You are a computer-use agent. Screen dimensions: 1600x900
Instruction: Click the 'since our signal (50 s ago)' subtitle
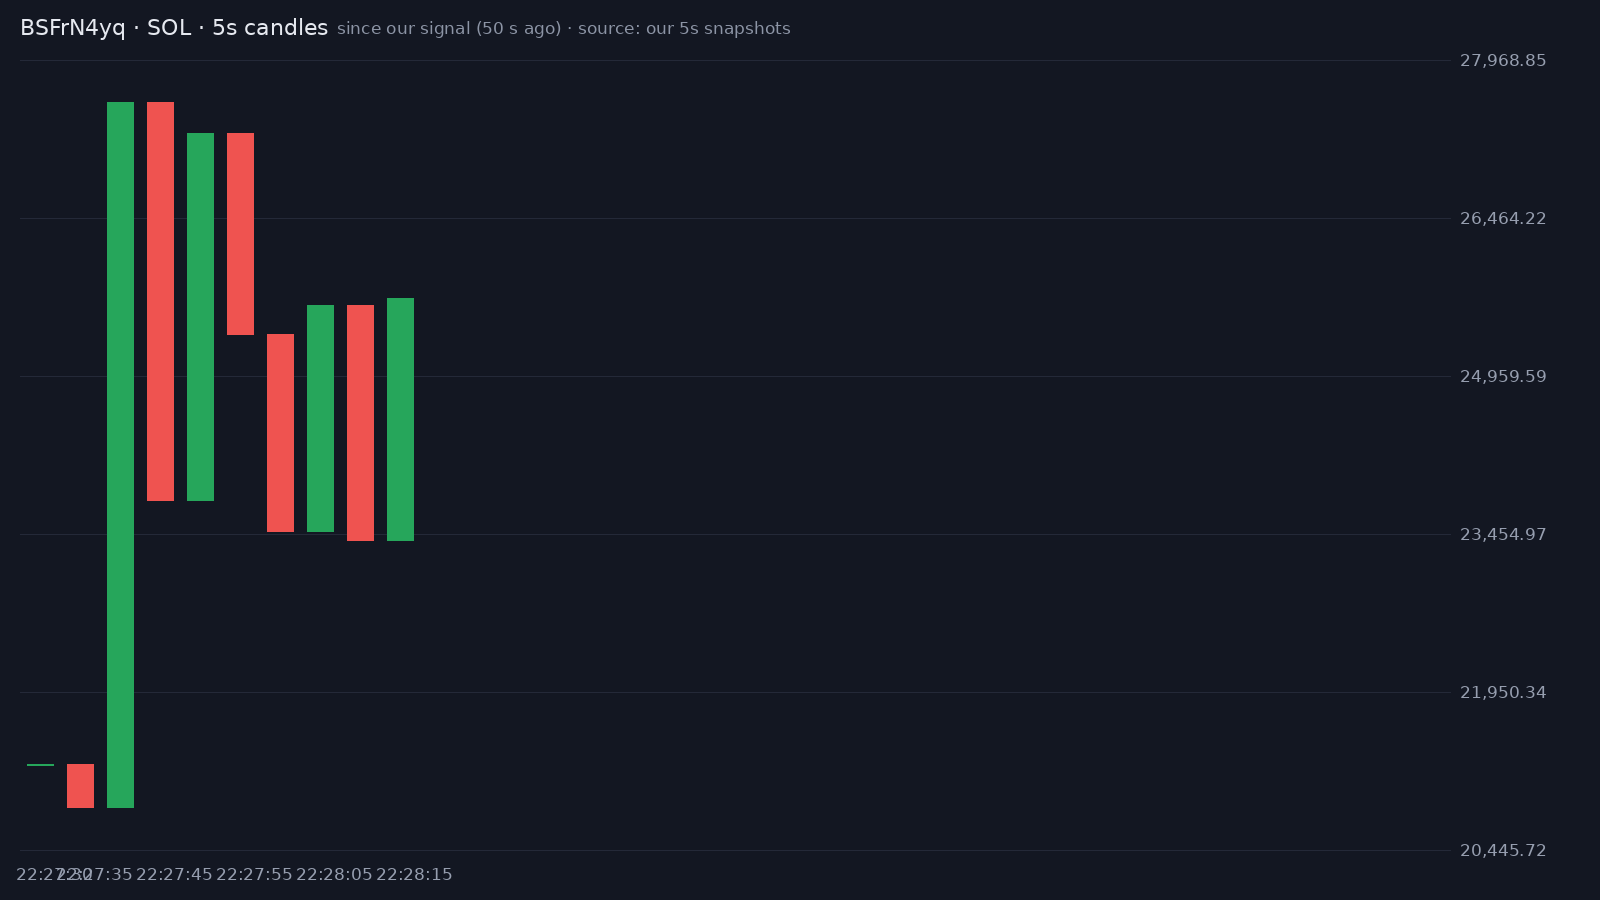click(x=449, y=29)
